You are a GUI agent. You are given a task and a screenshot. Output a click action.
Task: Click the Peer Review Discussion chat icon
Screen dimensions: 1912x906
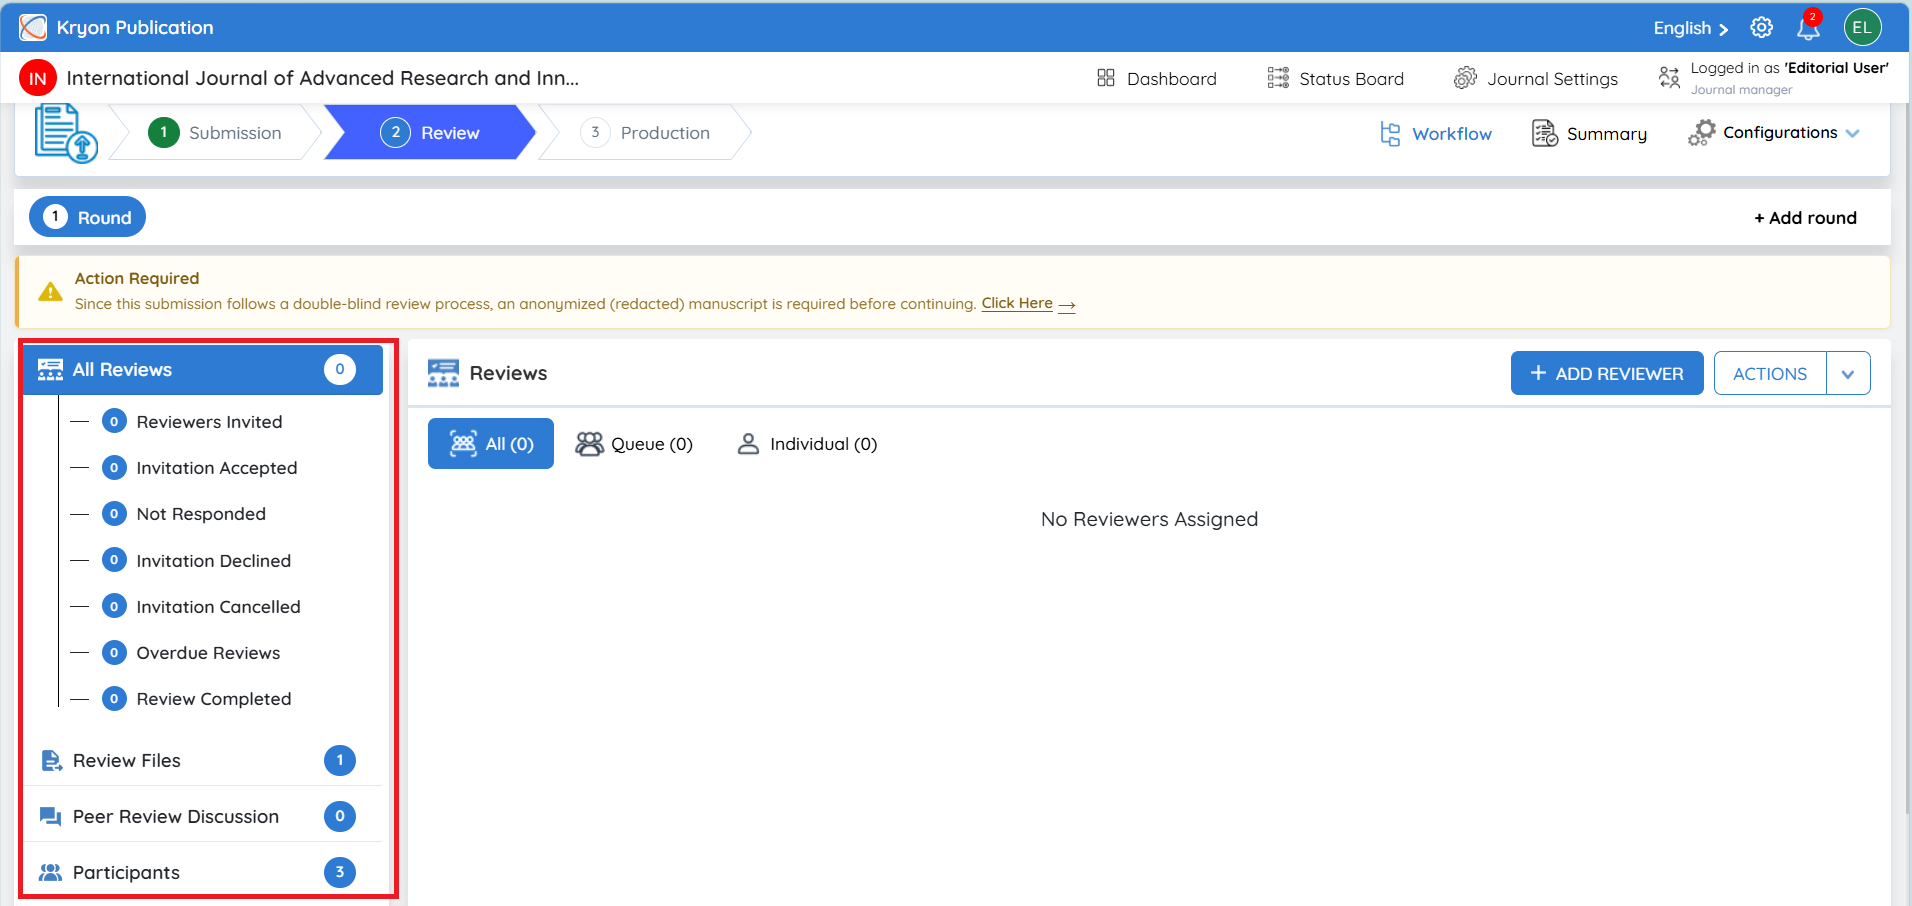[x=50, y=817]
